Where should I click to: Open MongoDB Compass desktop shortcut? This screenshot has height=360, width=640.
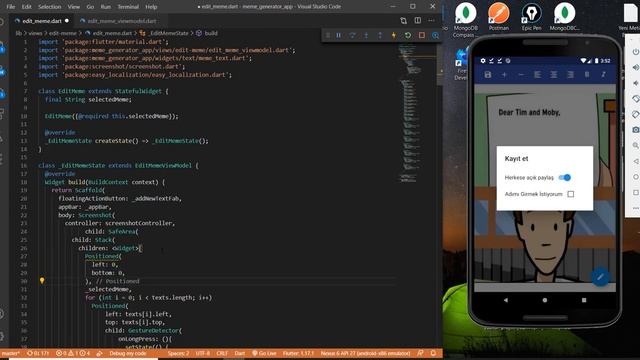465,20
